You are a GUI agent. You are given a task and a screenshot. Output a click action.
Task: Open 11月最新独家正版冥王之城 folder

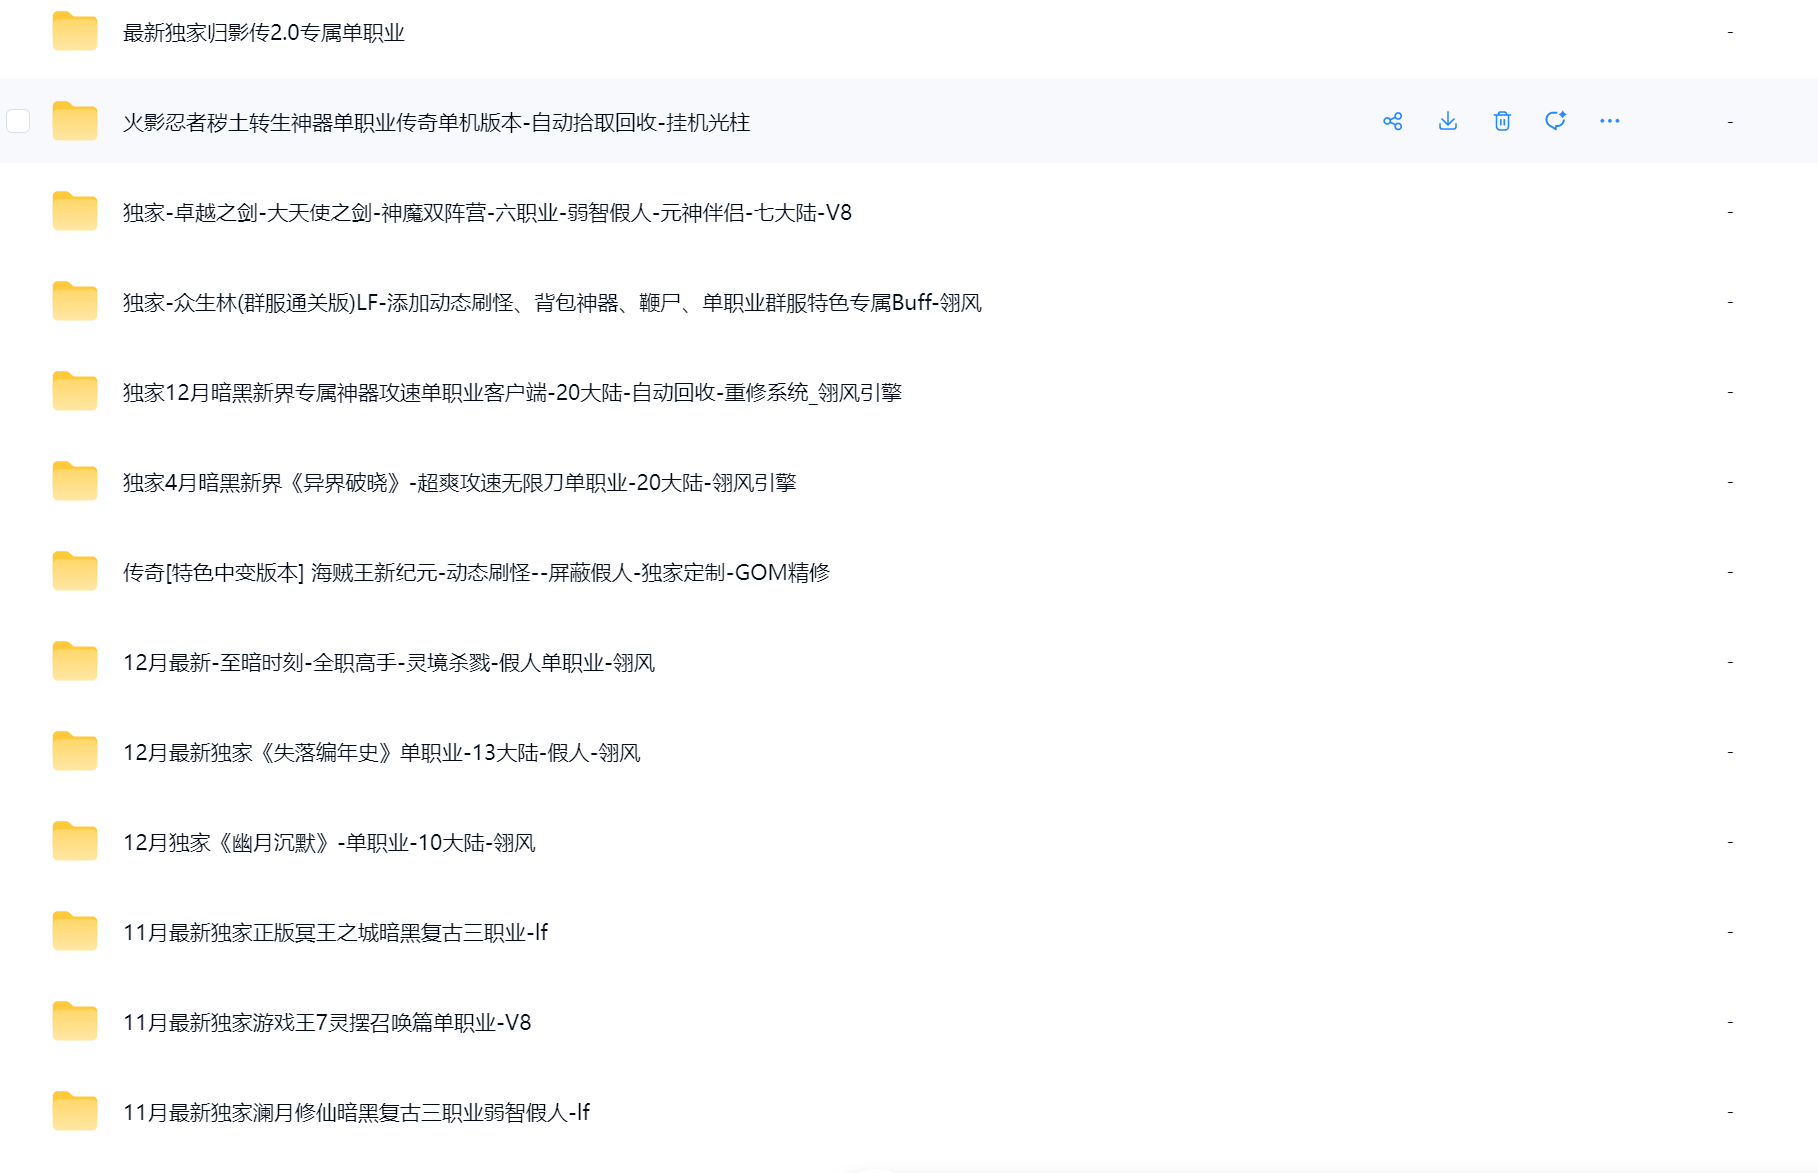[335, 933]
